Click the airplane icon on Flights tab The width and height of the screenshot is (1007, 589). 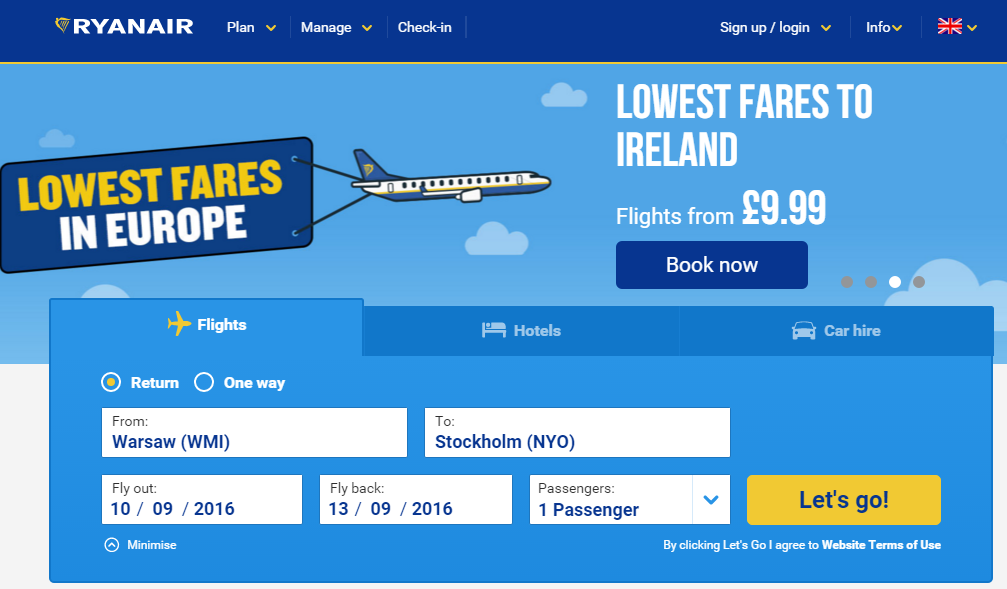[179, 324]
